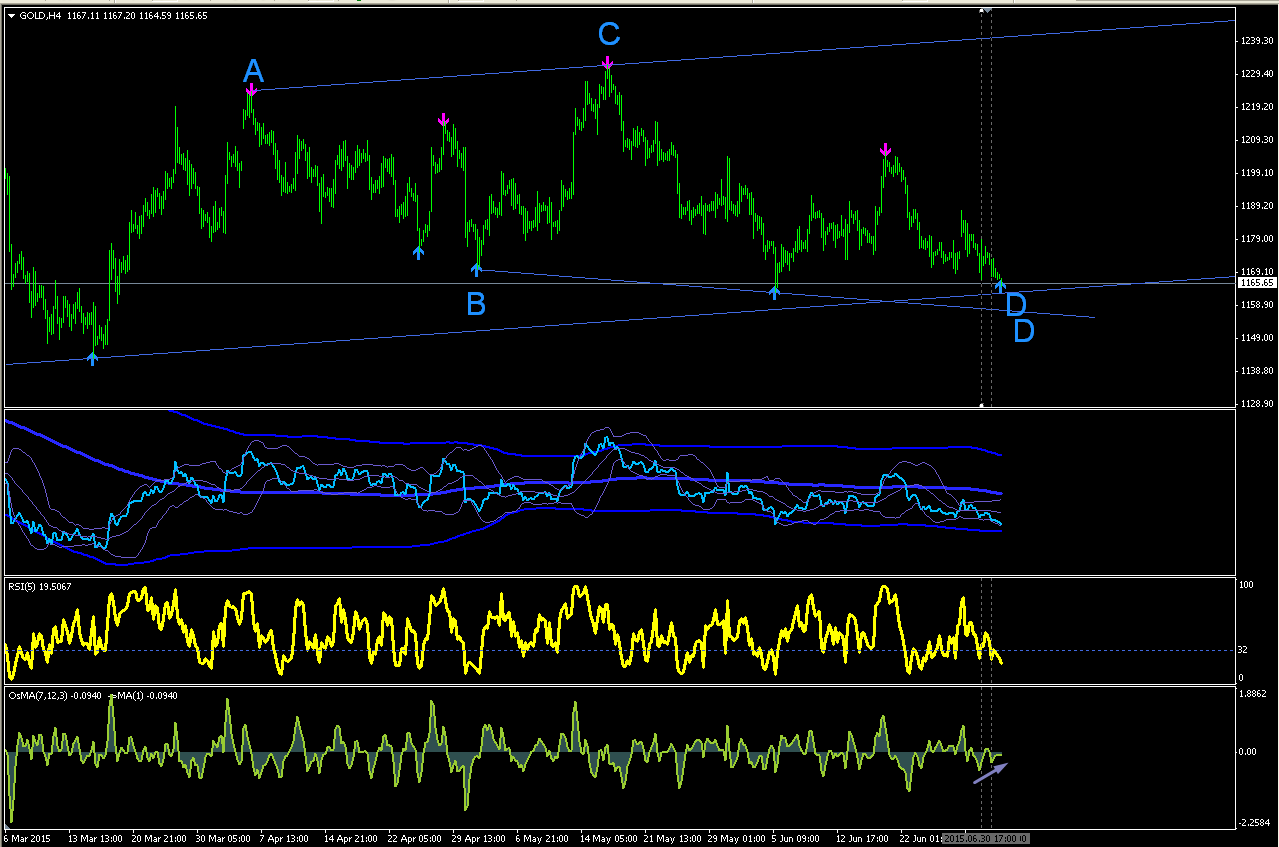Click the 6 Mar 2015 time axis label
The height and width of the screenshot is (847, 1279).
(x=29, y=838)
